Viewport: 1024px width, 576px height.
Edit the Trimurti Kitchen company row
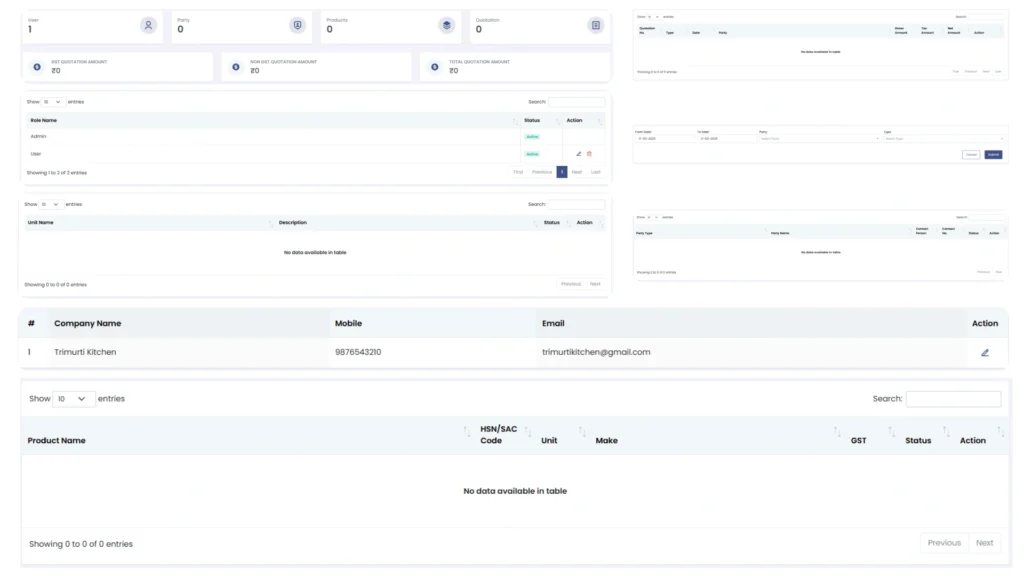click(985, 353)
